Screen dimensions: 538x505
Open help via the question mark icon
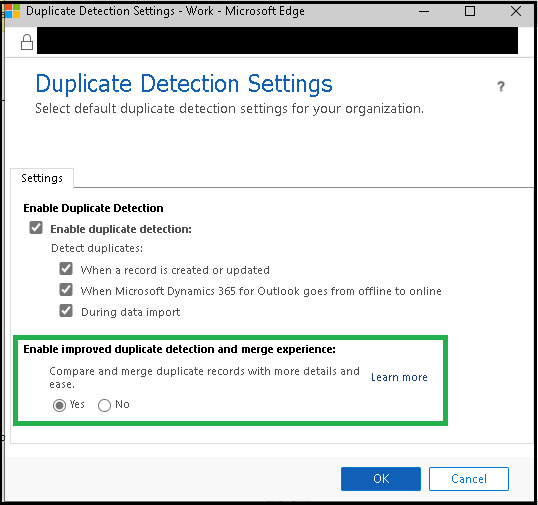501,86
